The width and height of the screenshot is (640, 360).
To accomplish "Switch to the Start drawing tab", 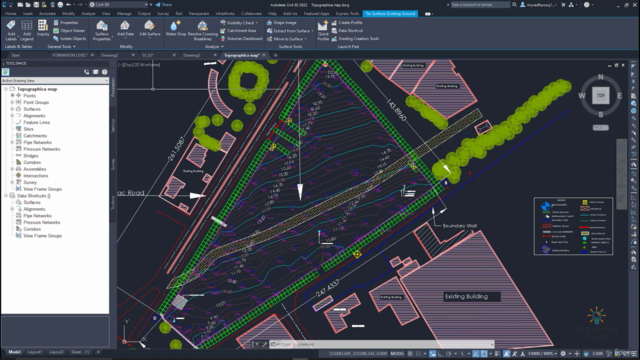I will click(x=16, y=55).
